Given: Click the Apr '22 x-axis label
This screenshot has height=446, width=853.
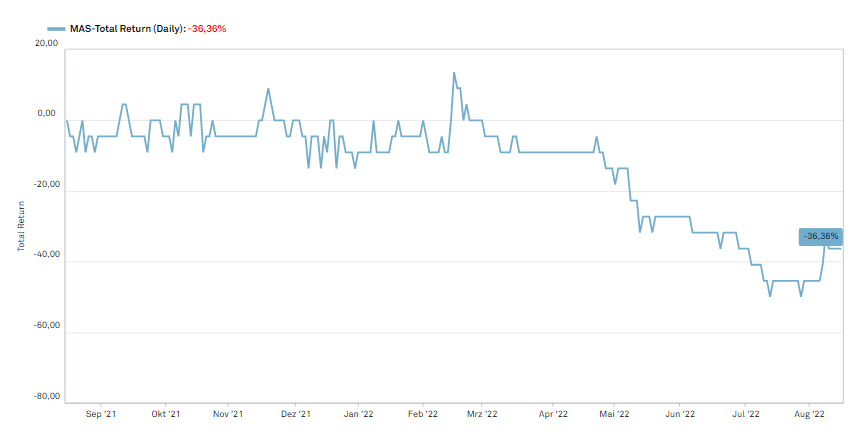Looking at the screenshot, I should click(x=553, y=414).
